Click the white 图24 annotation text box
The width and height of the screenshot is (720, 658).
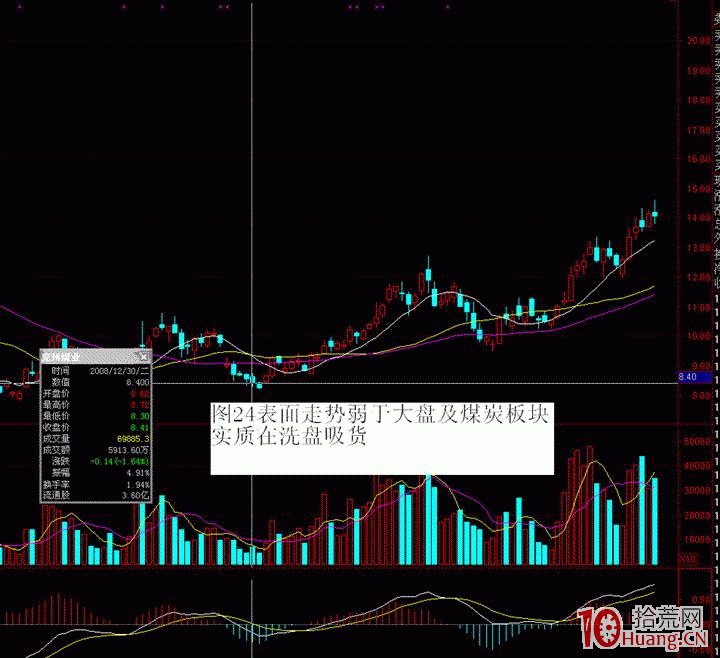380,438
